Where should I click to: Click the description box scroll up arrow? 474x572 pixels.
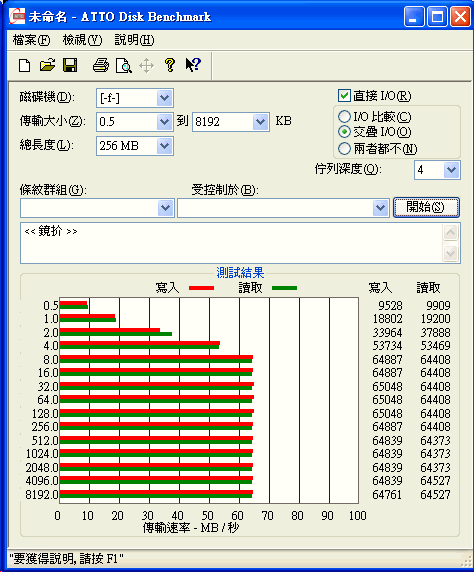click(x=451, y=232)
